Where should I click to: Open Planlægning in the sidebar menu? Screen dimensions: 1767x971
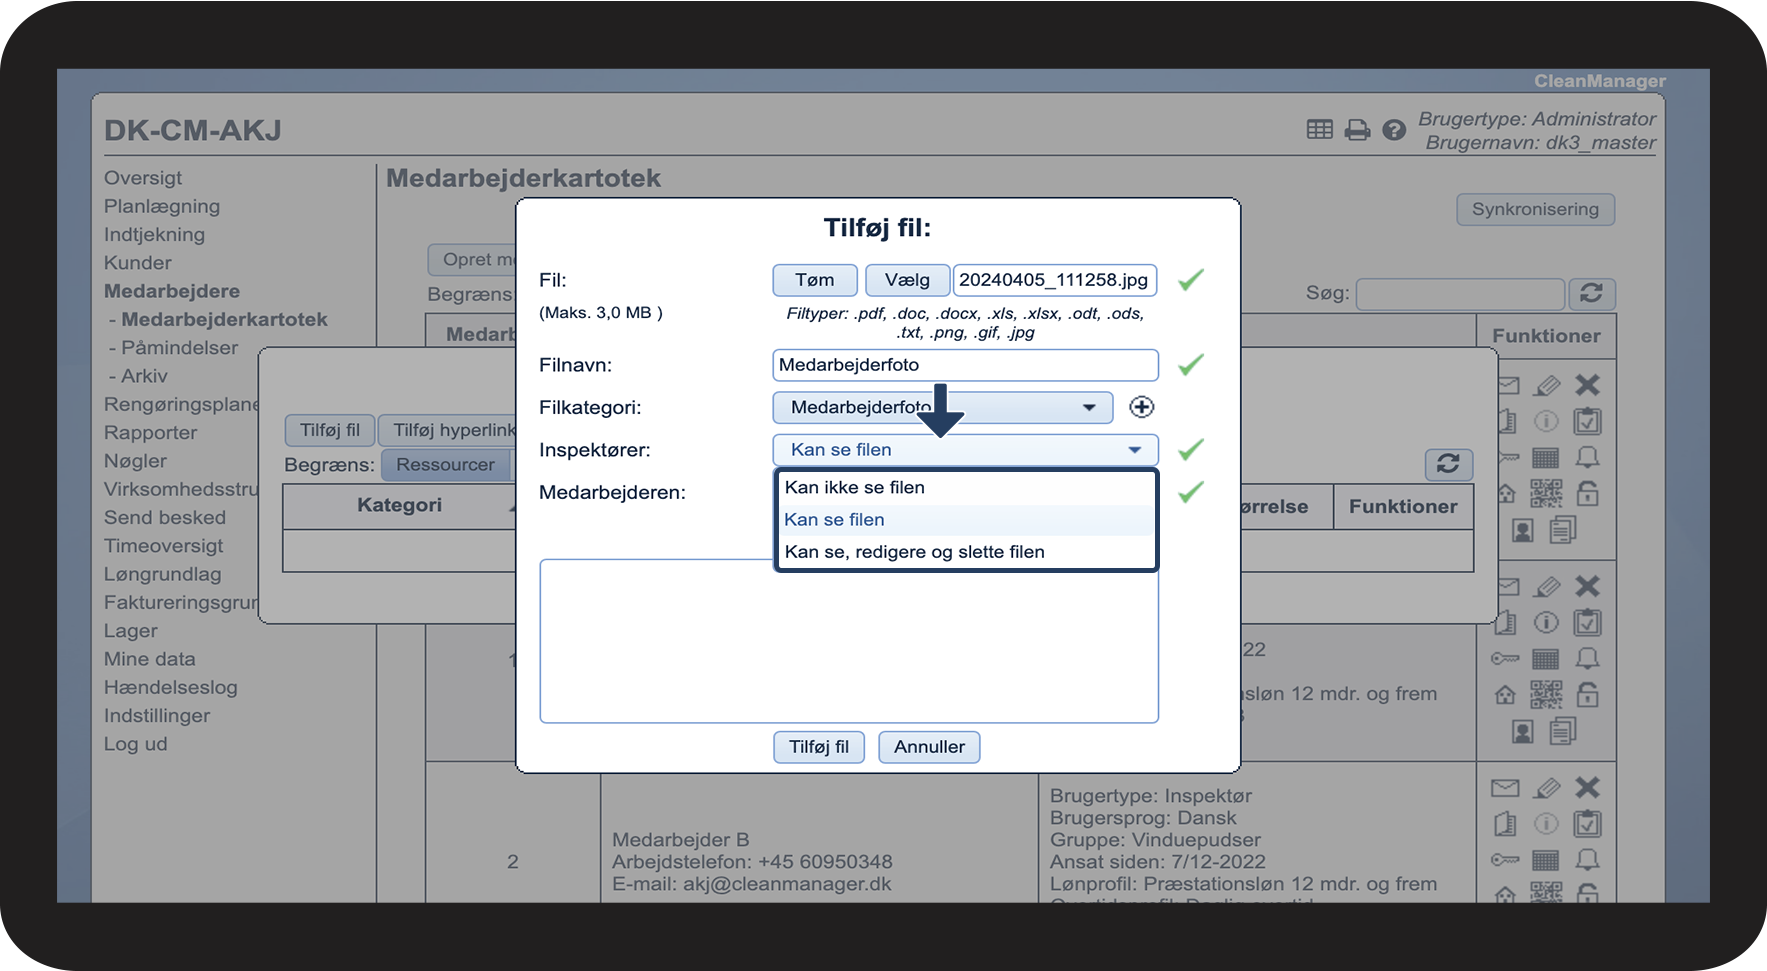(x=162, y=206)
